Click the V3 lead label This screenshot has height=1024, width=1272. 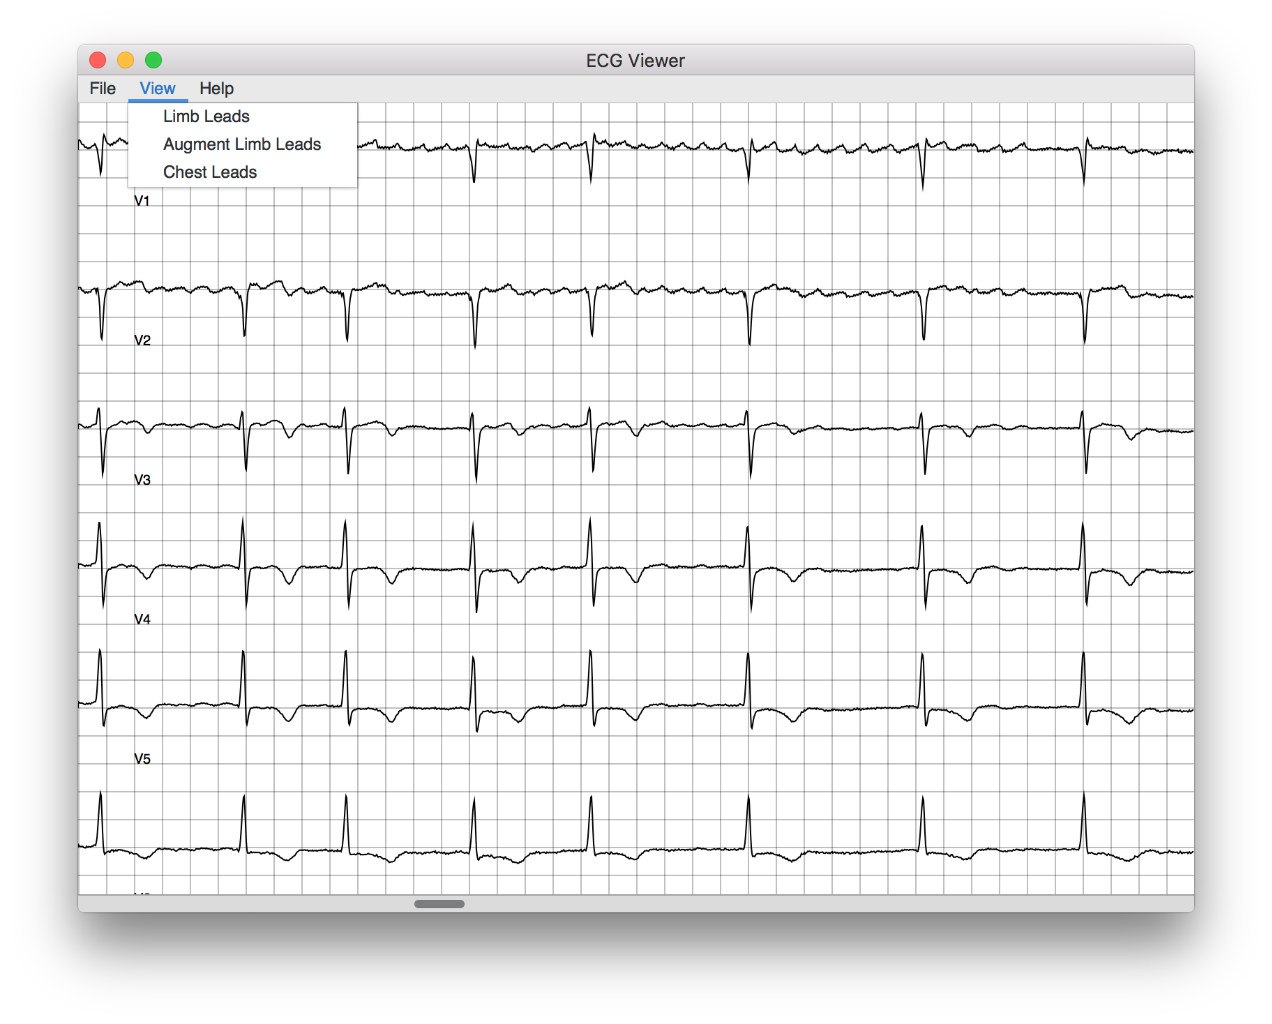coord(142,480)
